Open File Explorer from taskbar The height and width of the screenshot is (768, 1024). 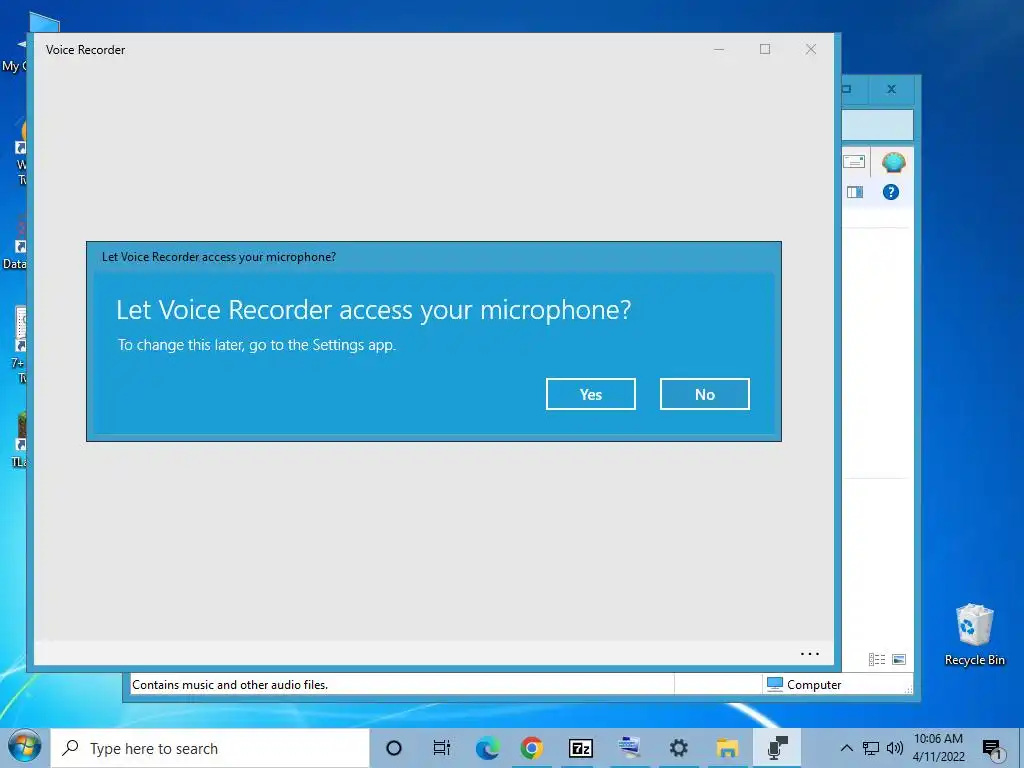(727, 748)
